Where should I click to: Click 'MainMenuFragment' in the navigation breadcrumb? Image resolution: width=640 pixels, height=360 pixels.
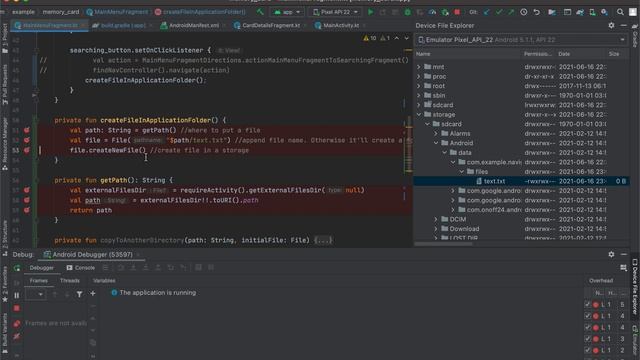point(117,12)
